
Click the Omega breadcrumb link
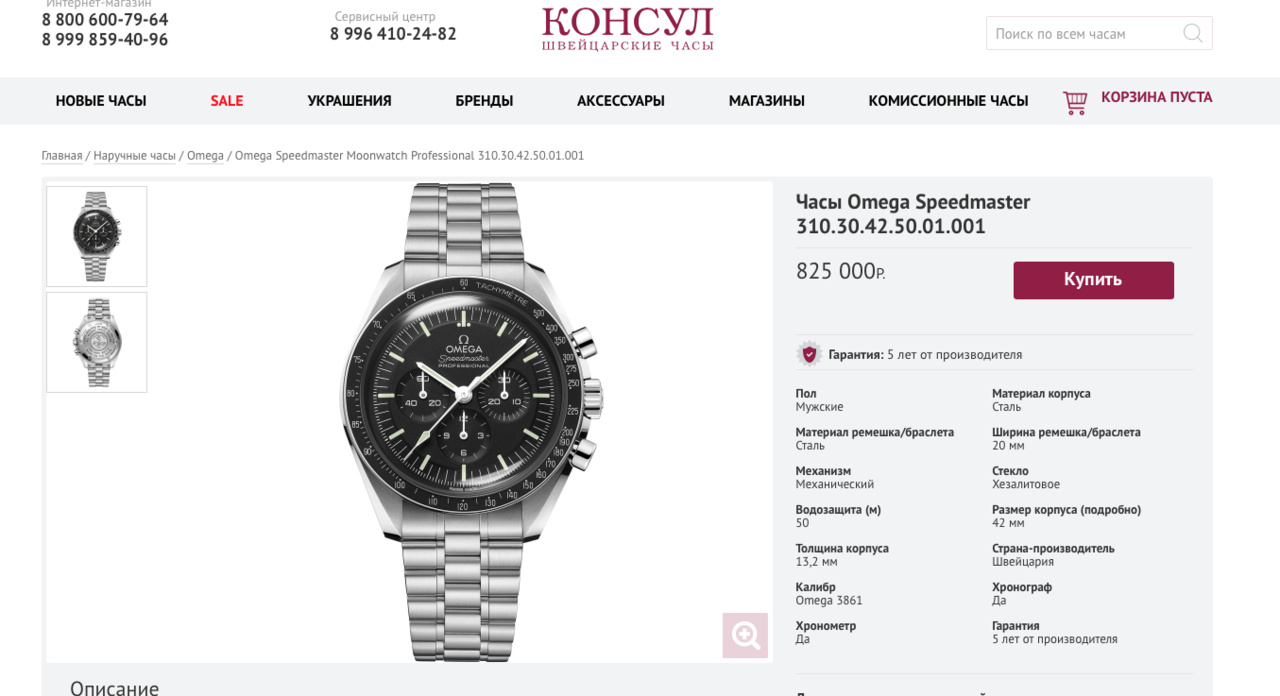[x=205, y=156]
